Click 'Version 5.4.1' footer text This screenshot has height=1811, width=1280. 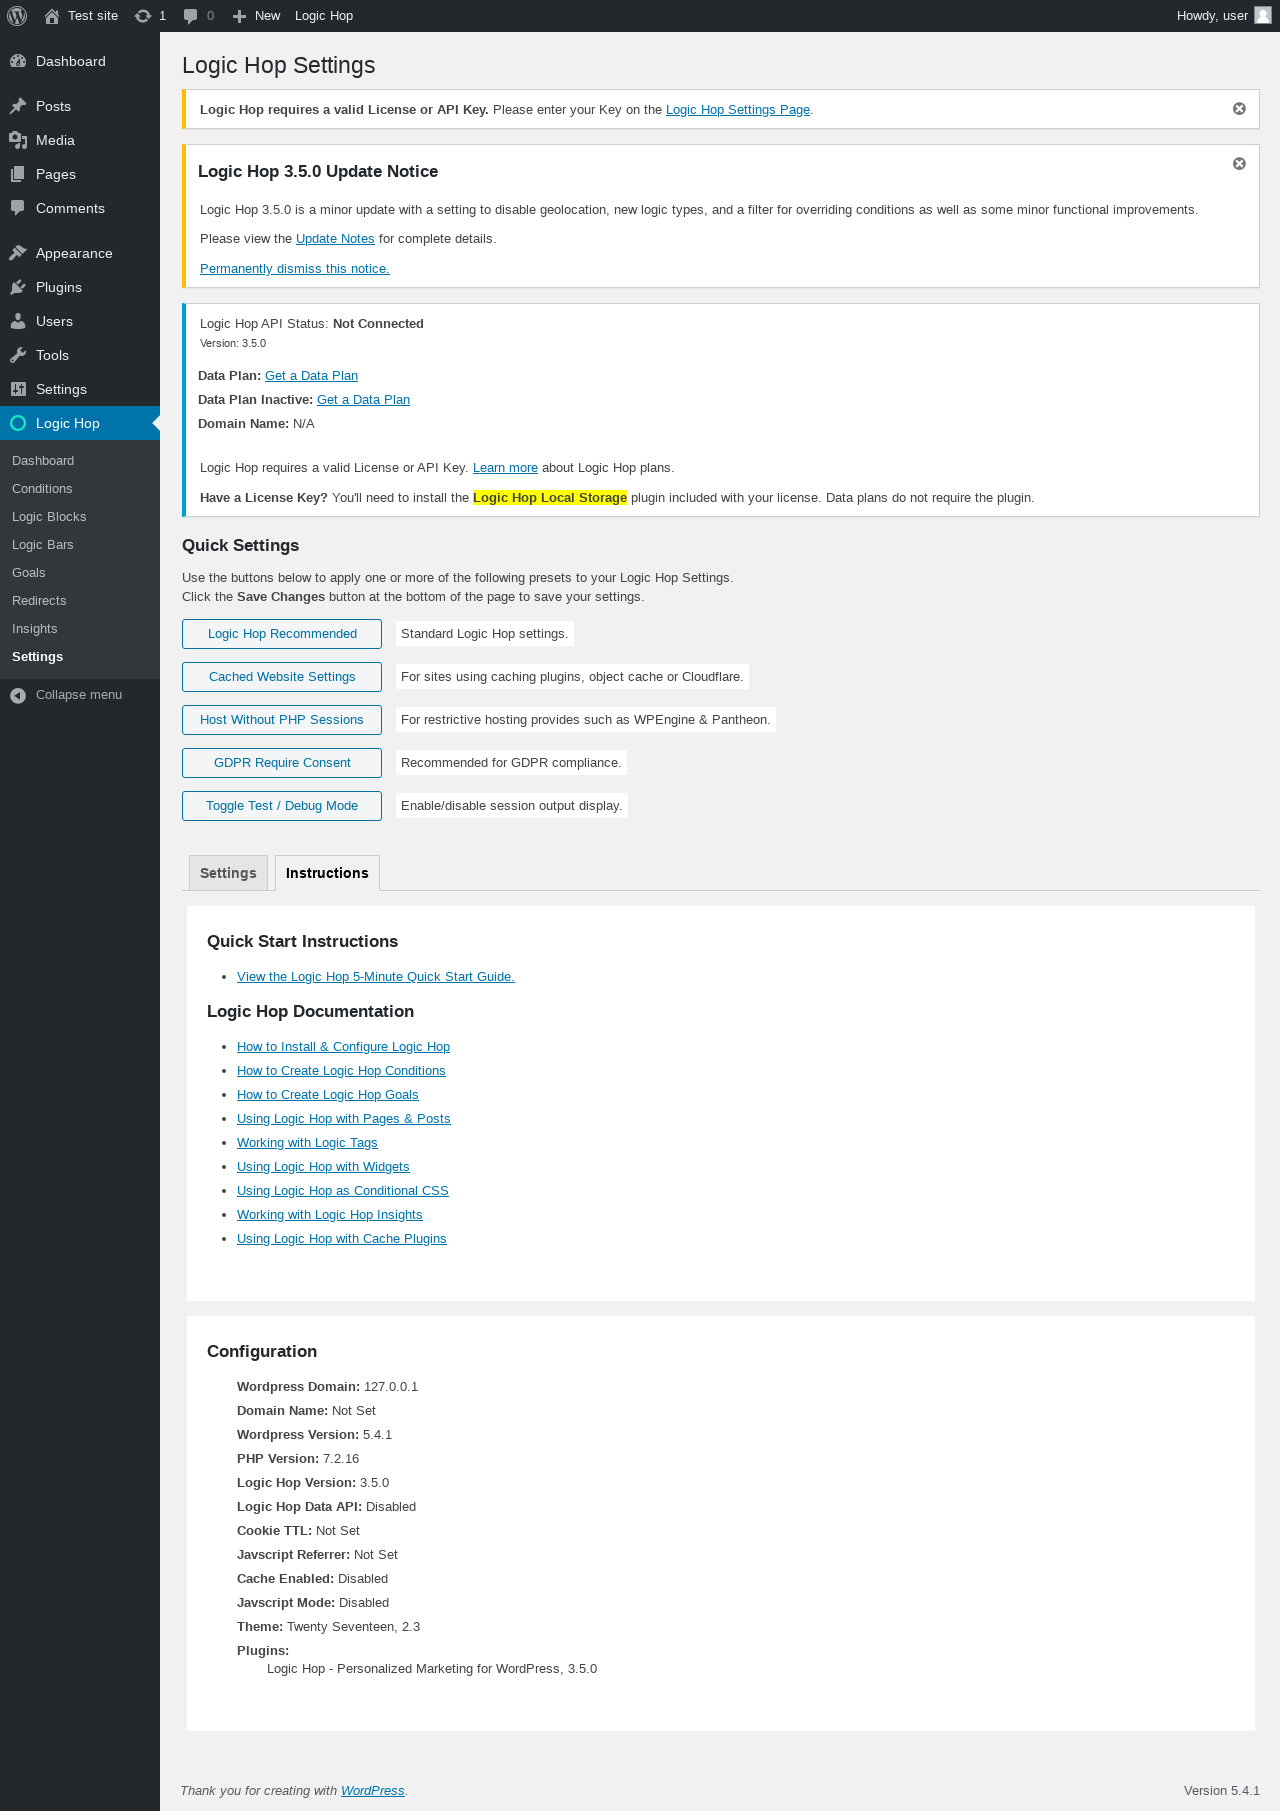(x=1222, y=1791)
